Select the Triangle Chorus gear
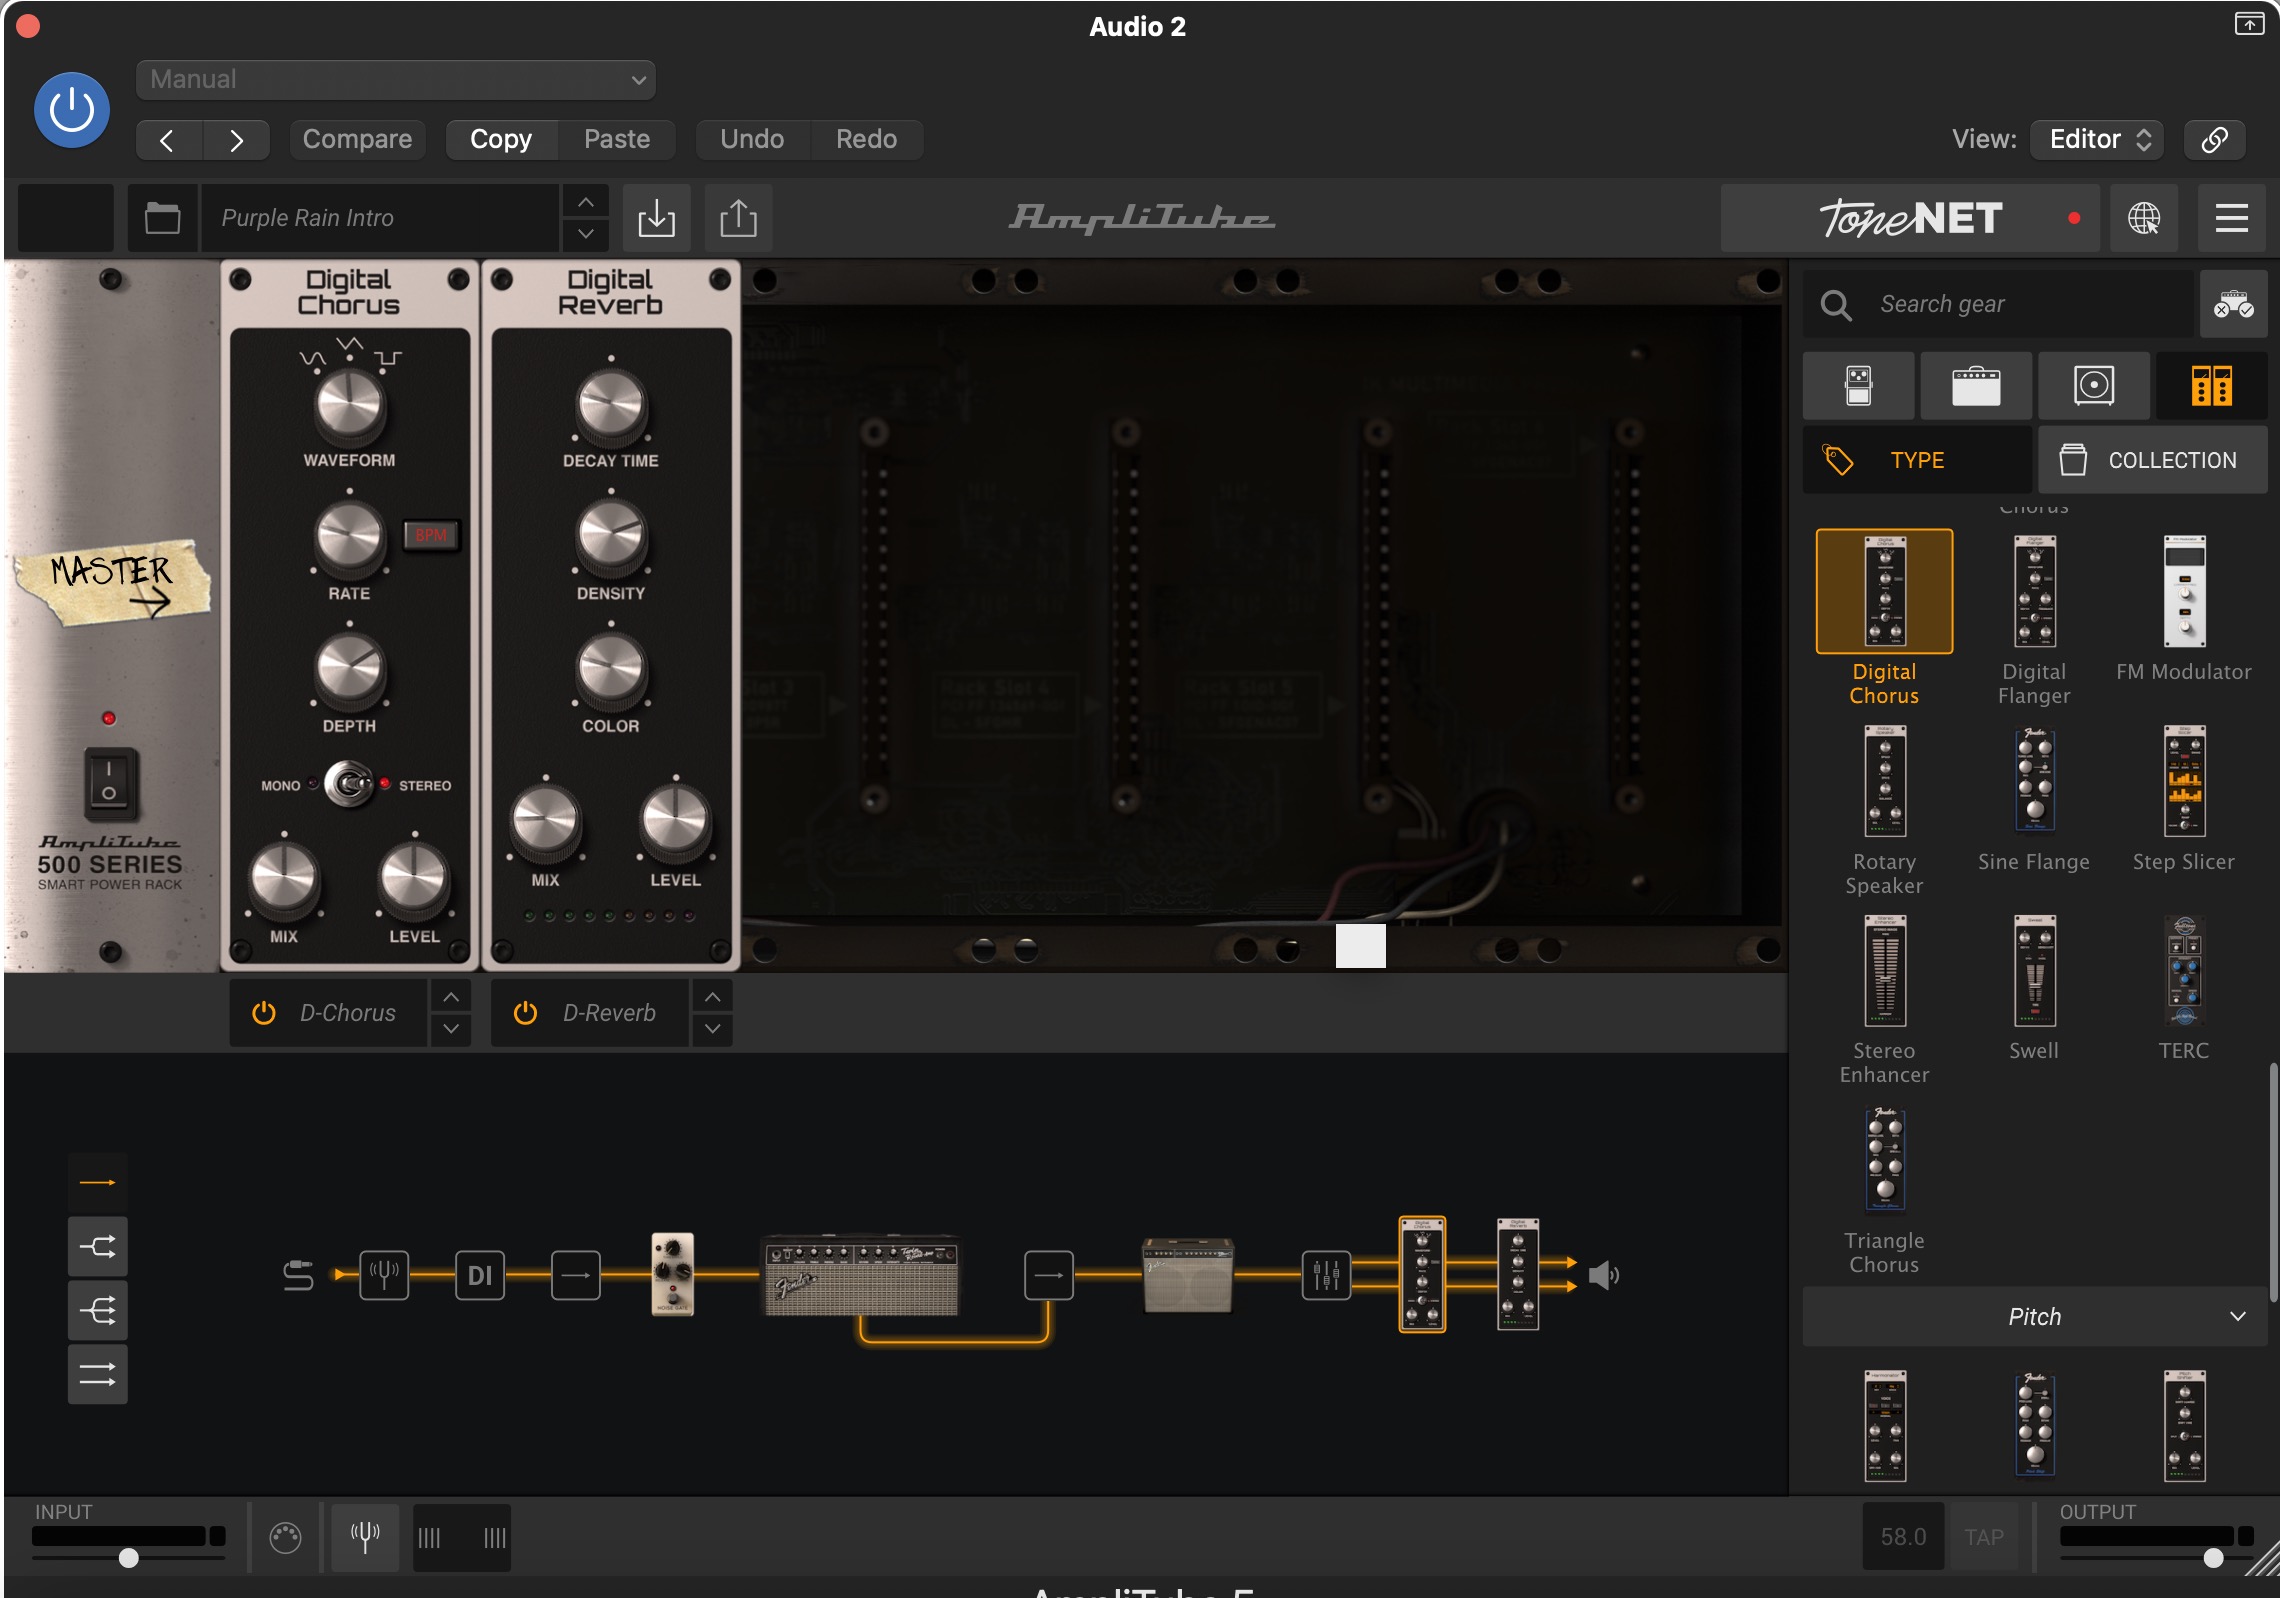 (x=1884, y=1160)
